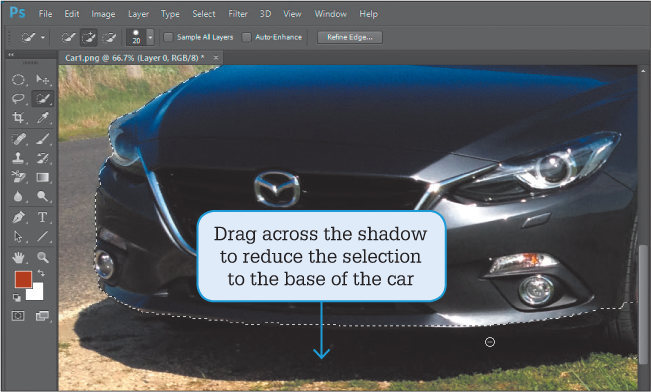Choose Add to selection mode

pyautogui.click(x=88, y=38)
